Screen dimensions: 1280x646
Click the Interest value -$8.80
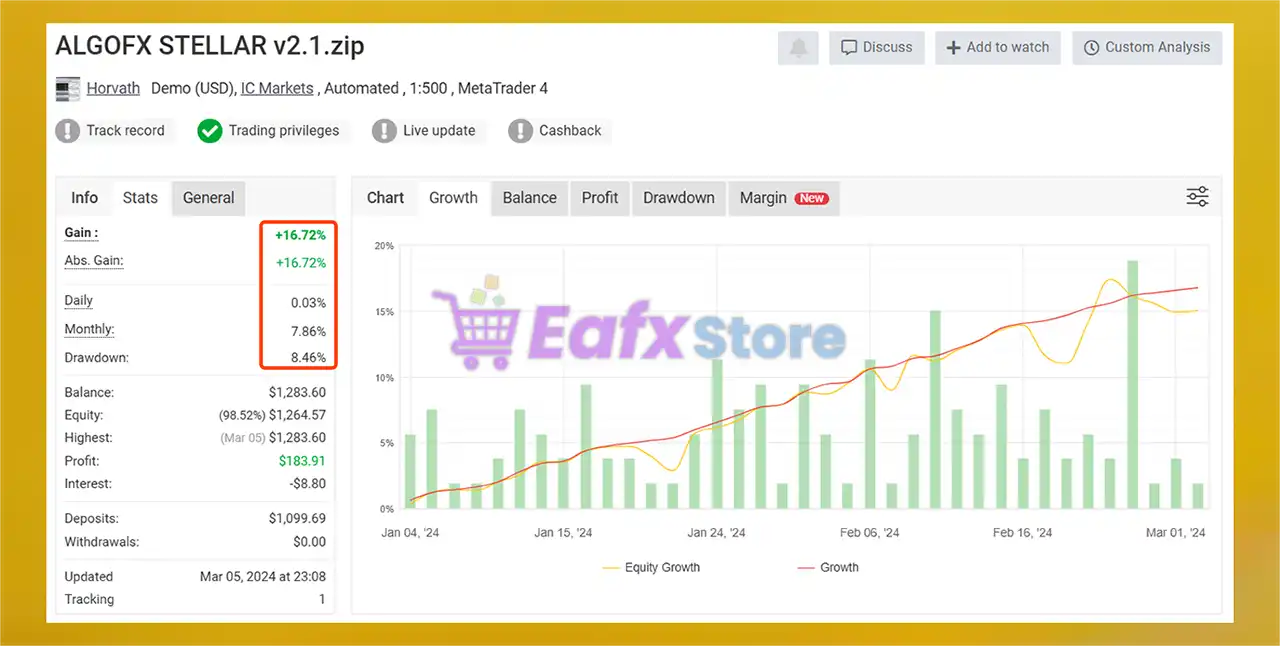tap(306, 484)
